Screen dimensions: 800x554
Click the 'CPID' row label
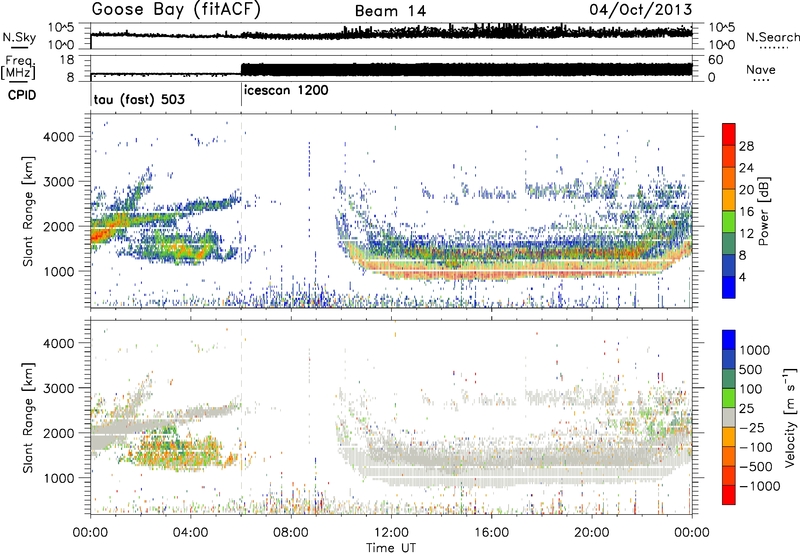22,95
